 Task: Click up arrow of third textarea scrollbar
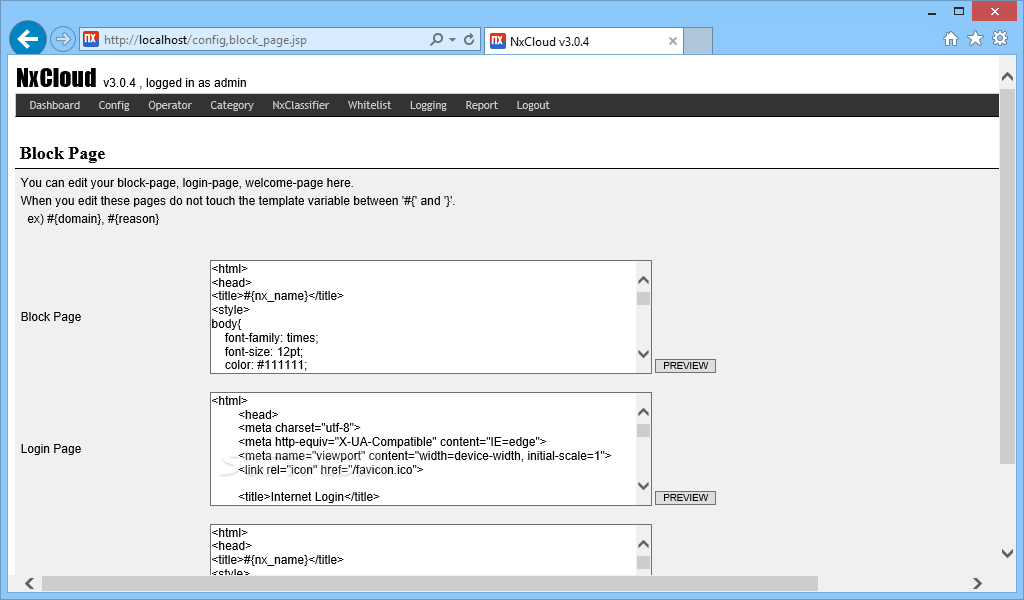click(643, 544)
